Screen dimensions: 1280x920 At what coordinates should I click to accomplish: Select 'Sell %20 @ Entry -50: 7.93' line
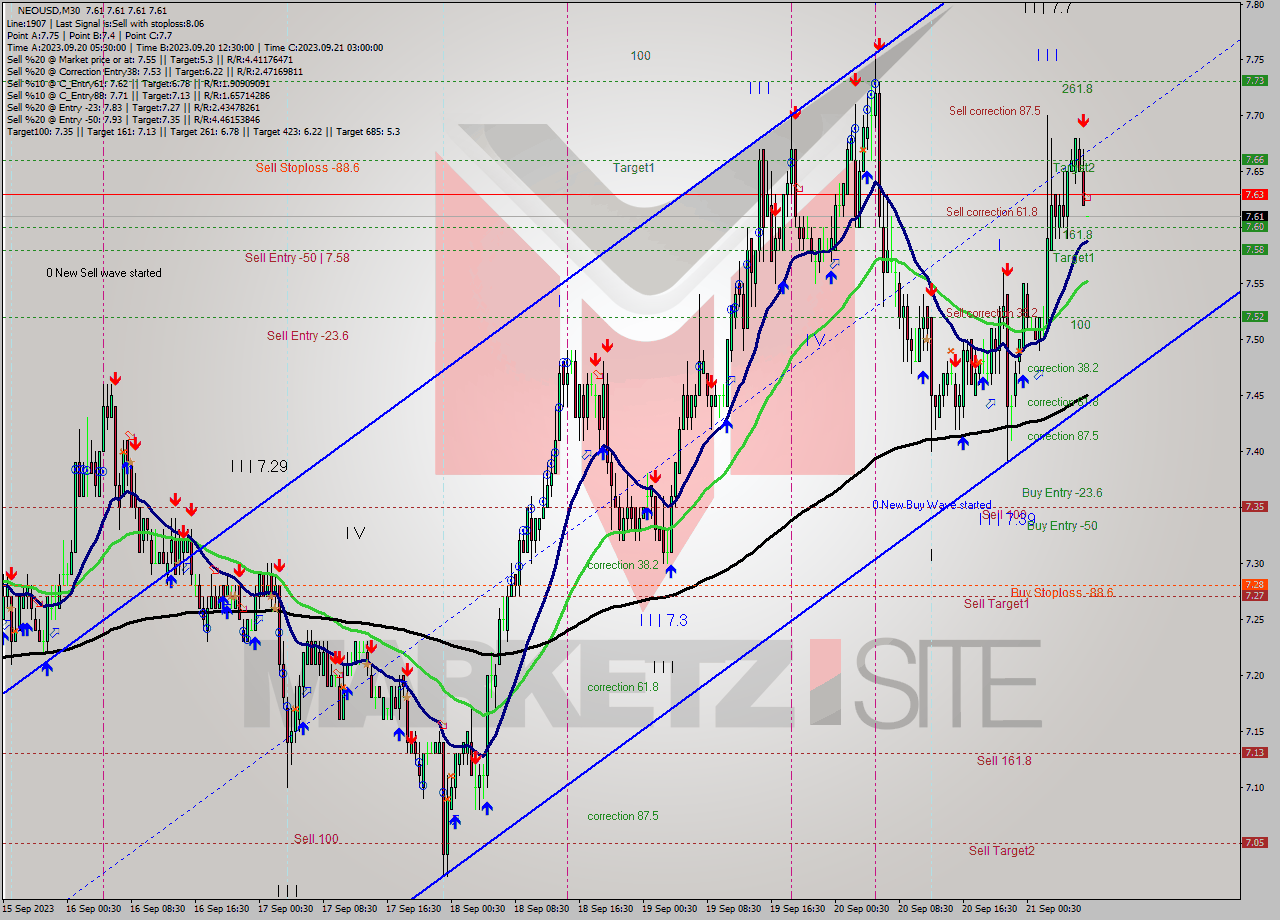tap(135, 119)
